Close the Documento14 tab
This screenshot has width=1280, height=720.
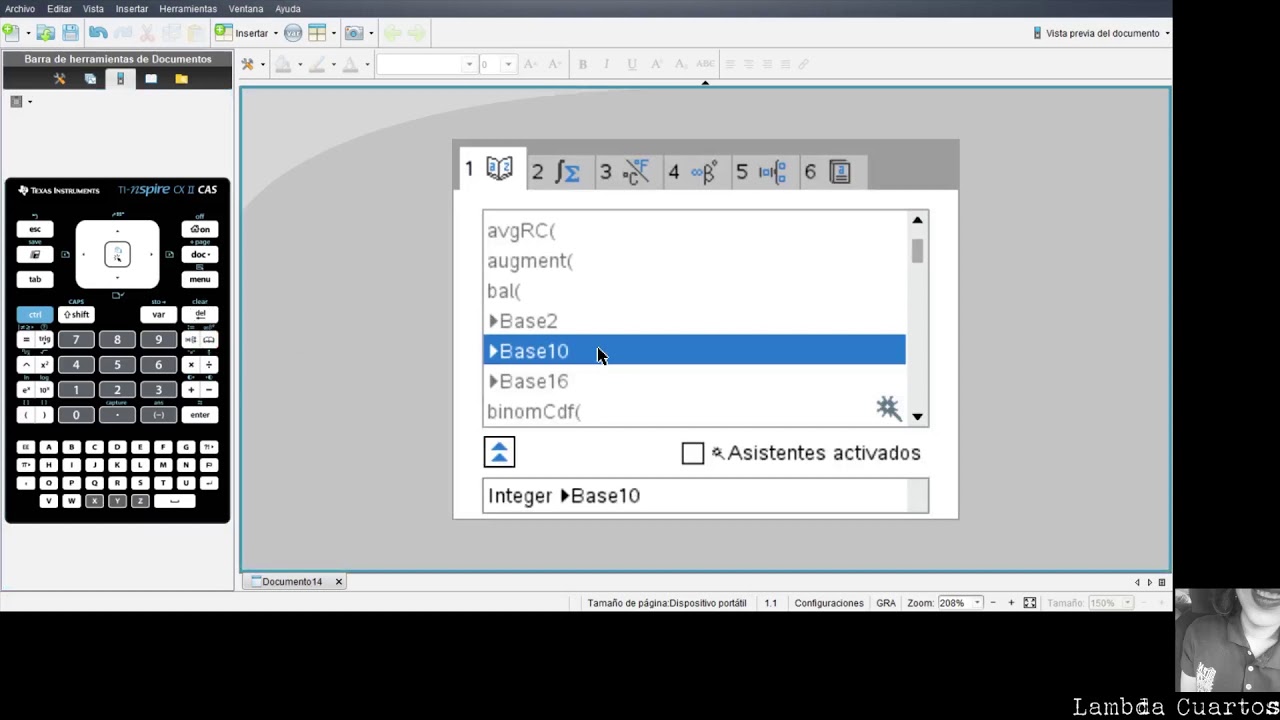(x=338, y=582)
